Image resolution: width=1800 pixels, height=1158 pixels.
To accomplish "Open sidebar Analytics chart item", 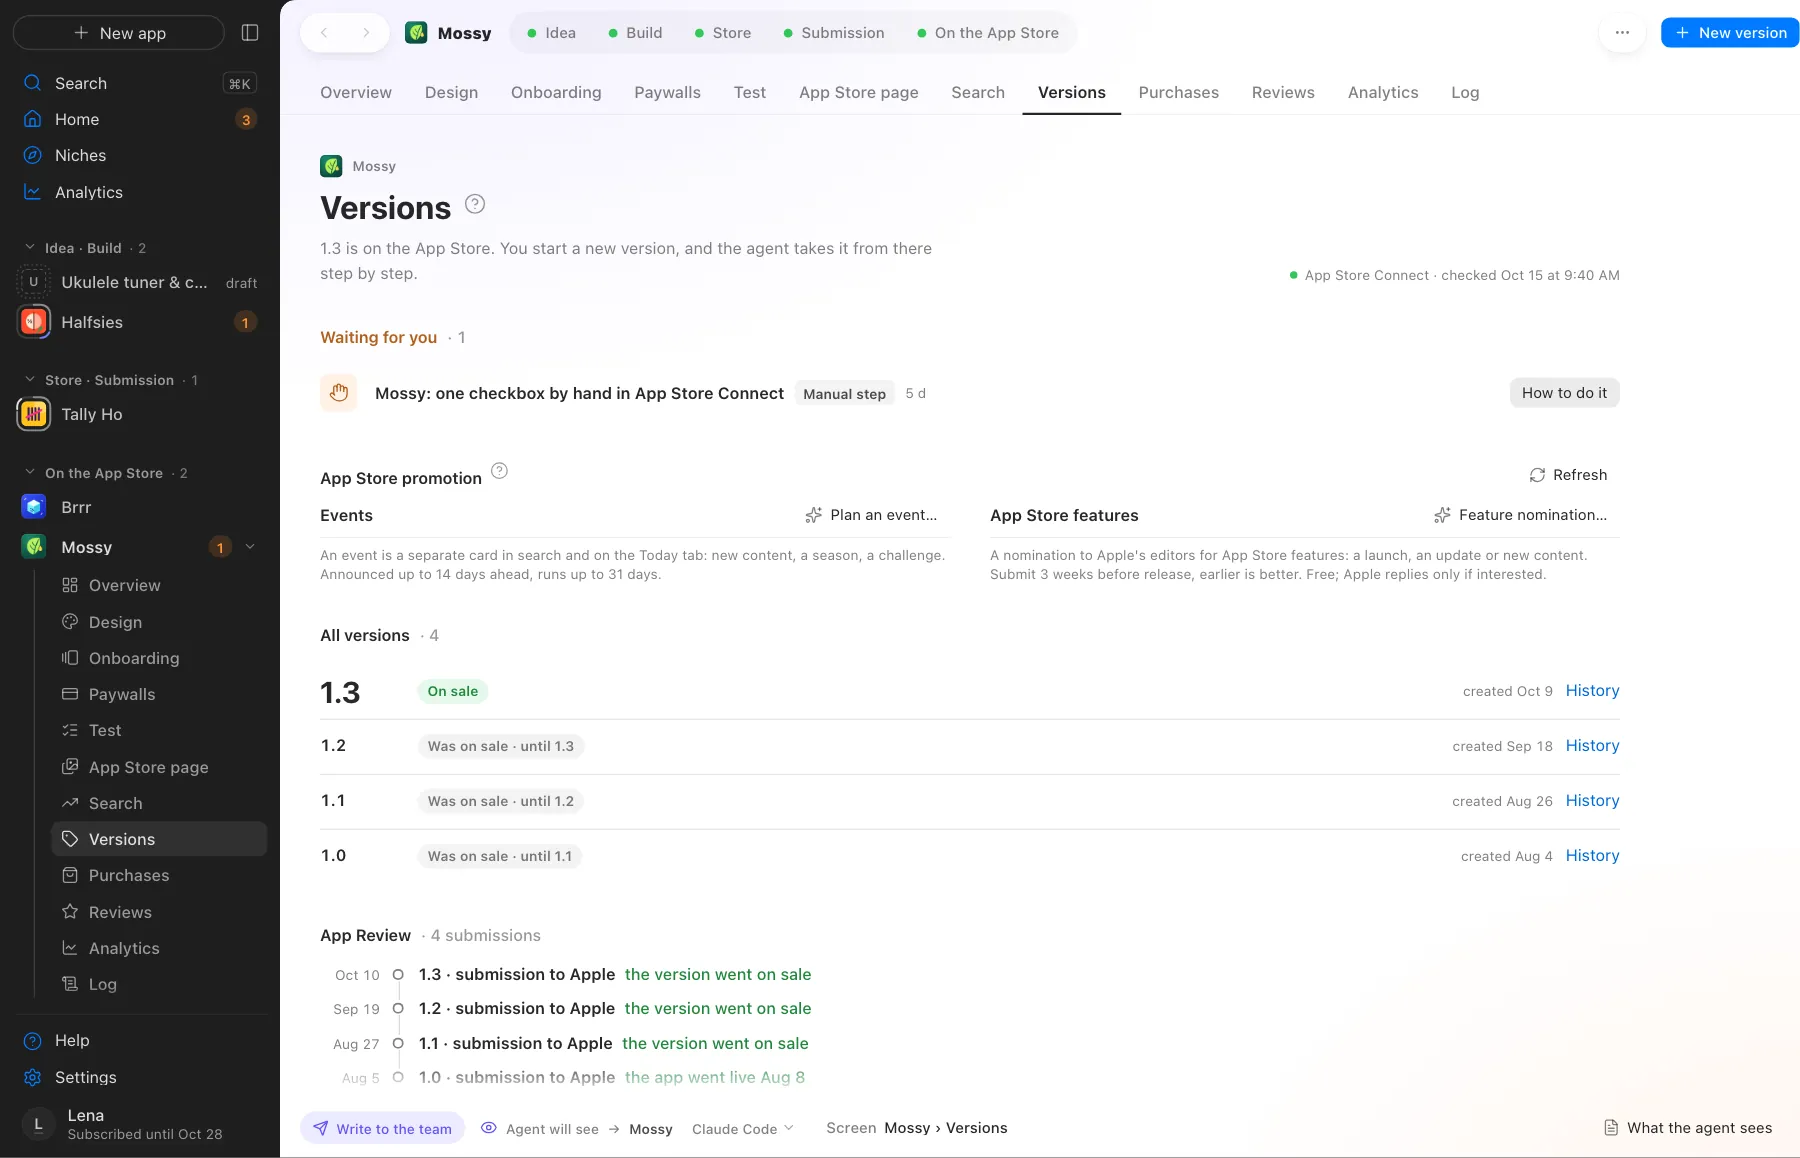I will [x=138, y=192].
